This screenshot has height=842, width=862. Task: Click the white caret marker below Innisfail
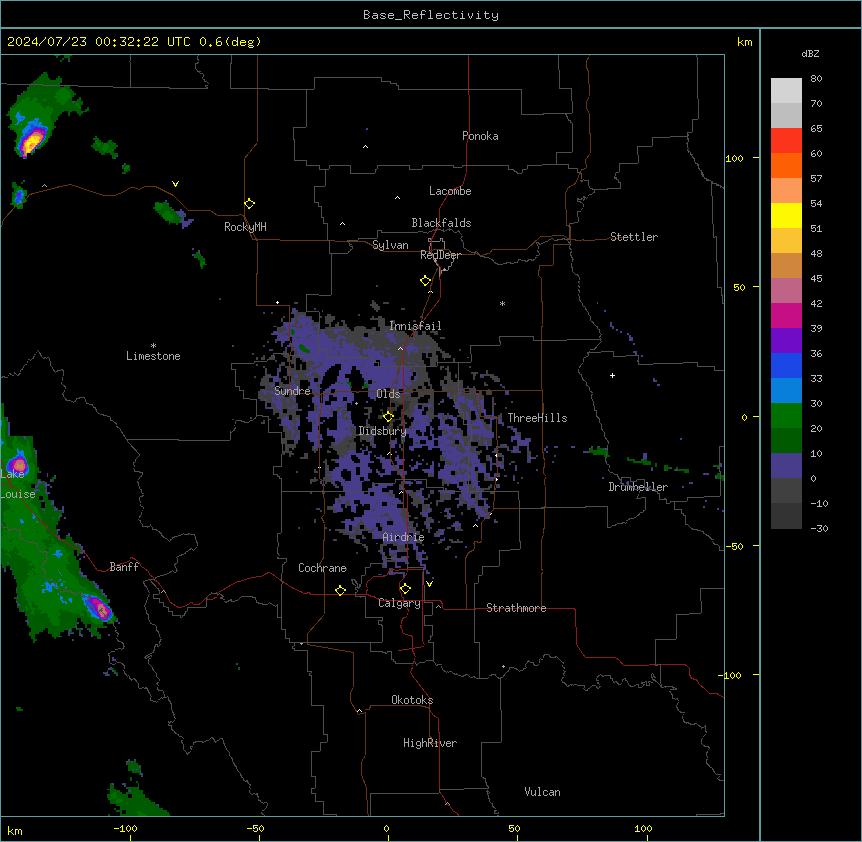[400, 348]
